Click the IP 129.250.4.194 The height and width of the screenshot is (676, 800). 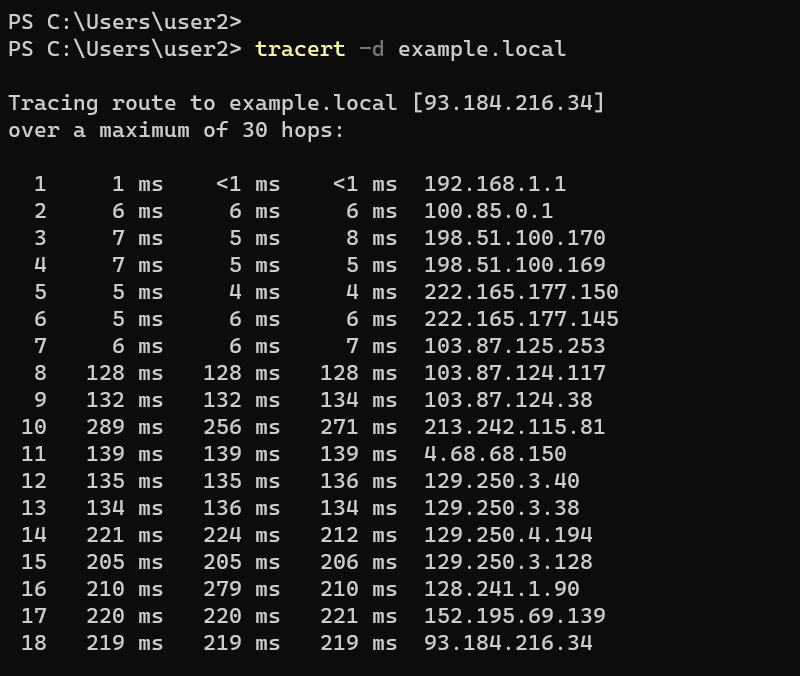508,535
